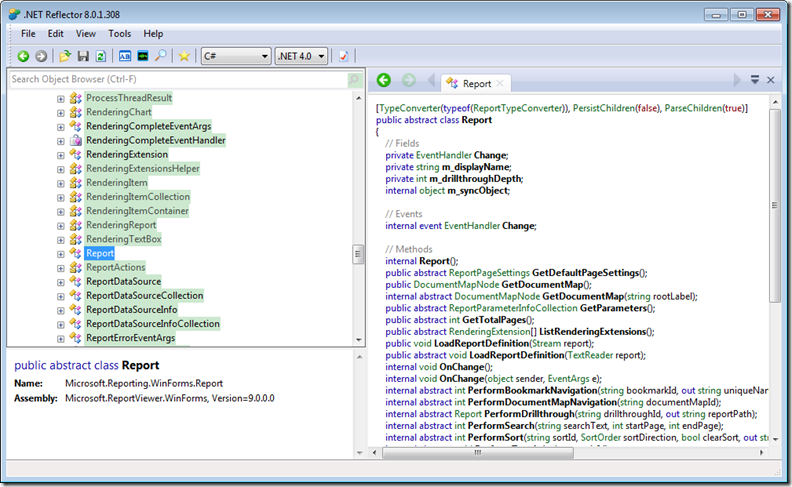792x487 pixels.
Task: Click the search button in Object Browser box
Action: pos(355,79)
